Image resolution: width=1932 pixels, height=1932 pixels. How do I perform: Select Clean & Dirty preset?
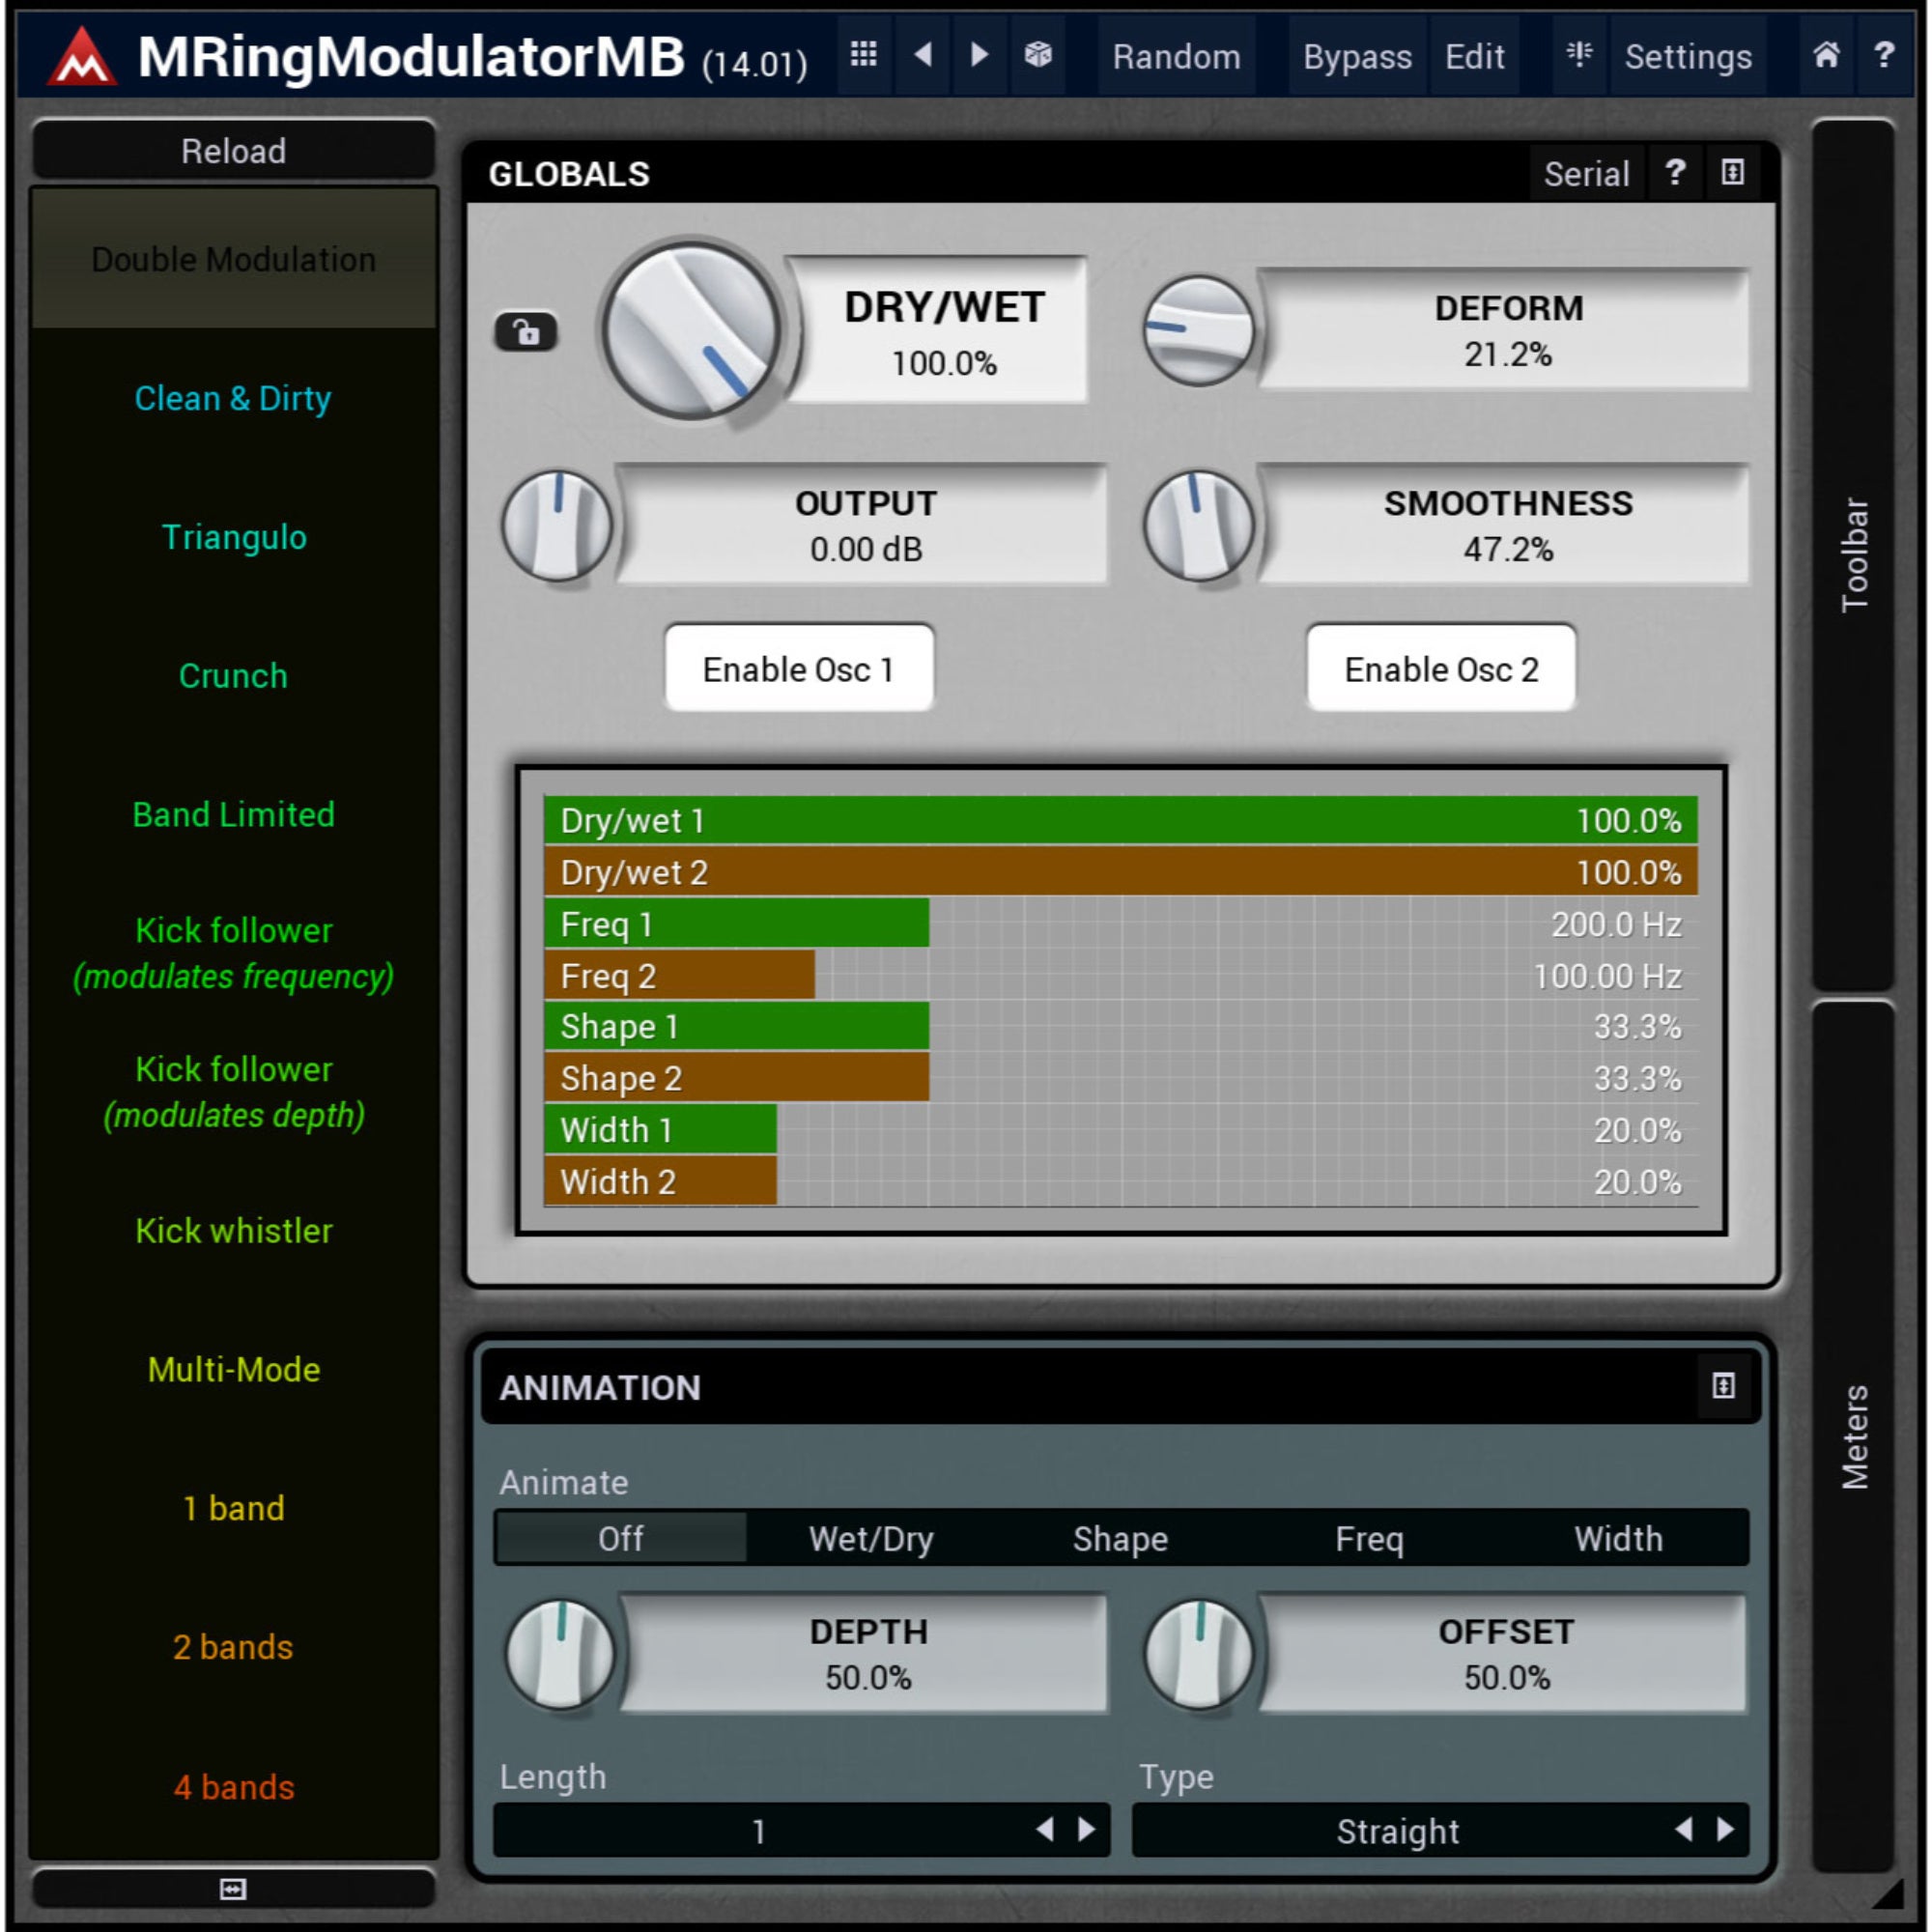tap(234, 398)
